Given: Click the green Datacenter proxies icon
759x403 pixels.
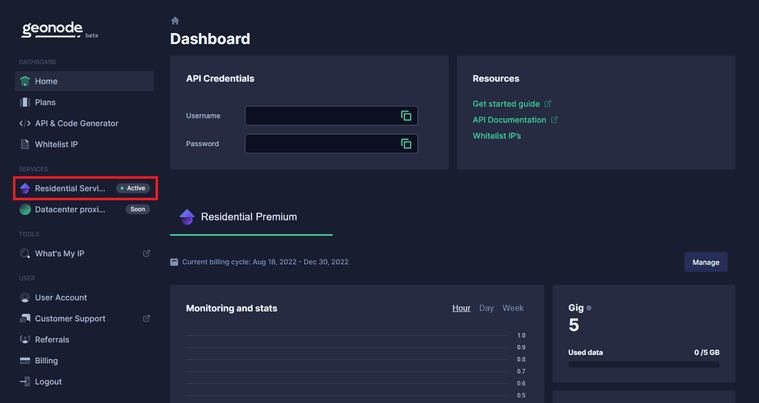Looking at the screenshot, I should (x=25, y=209).
